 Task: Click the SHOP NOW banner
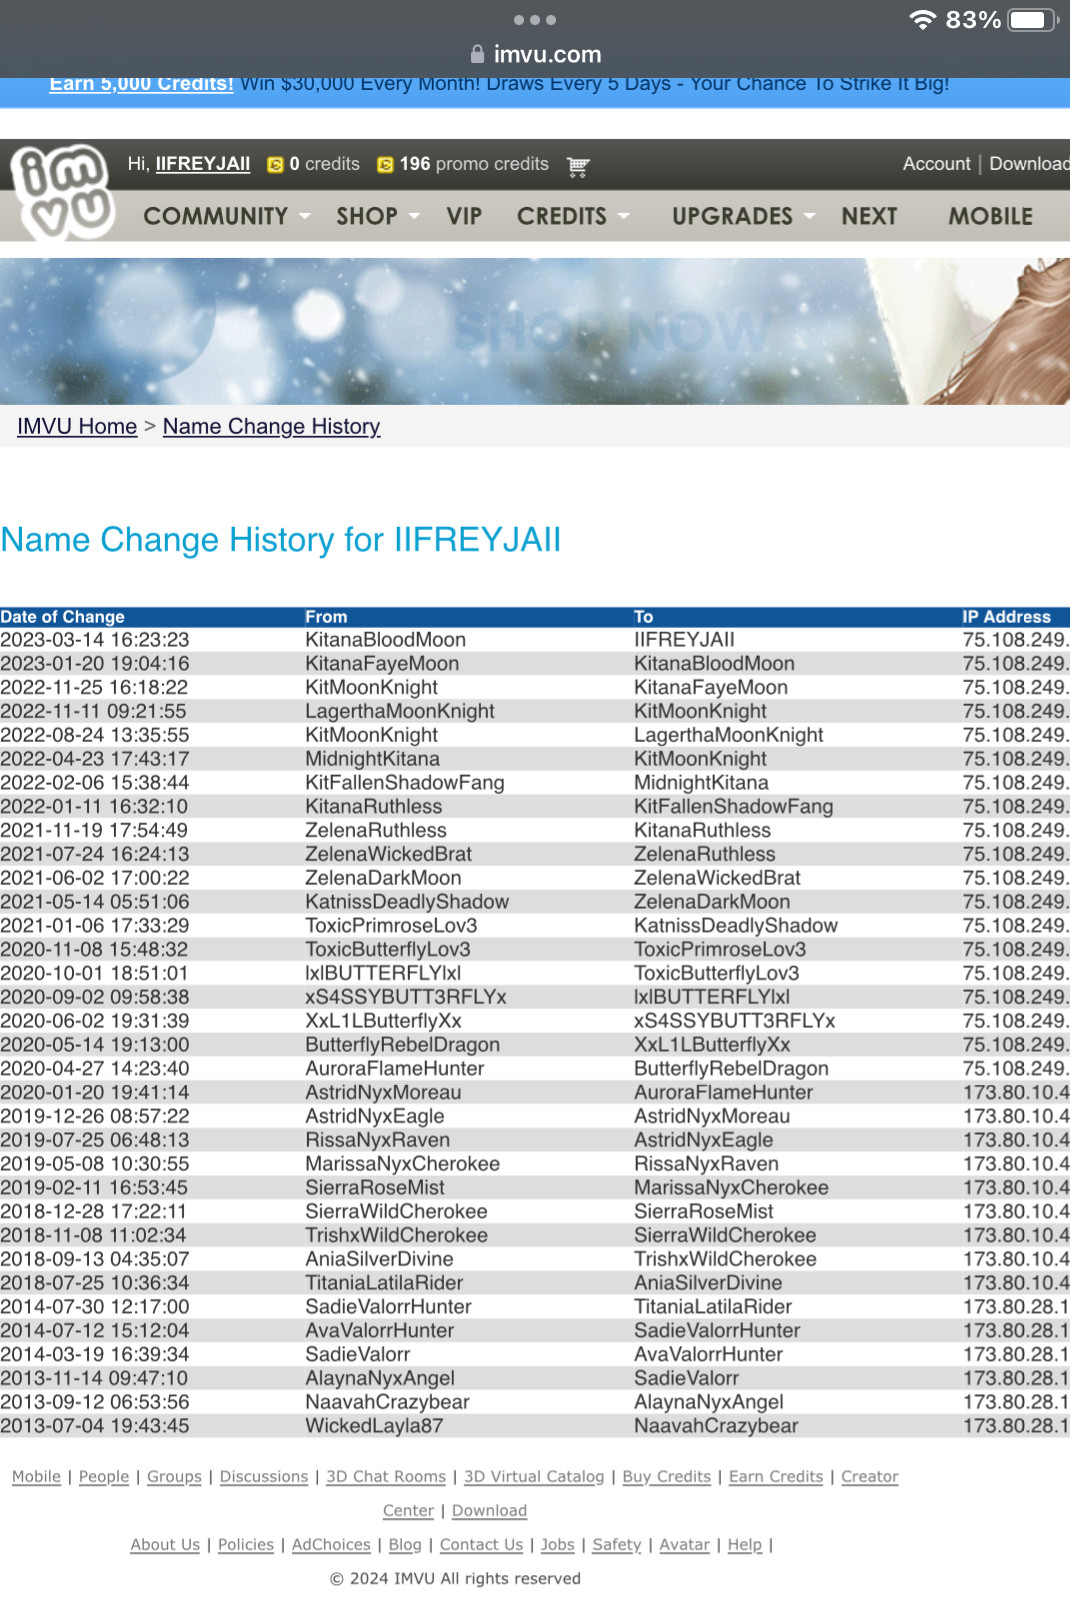click(535, 331)
